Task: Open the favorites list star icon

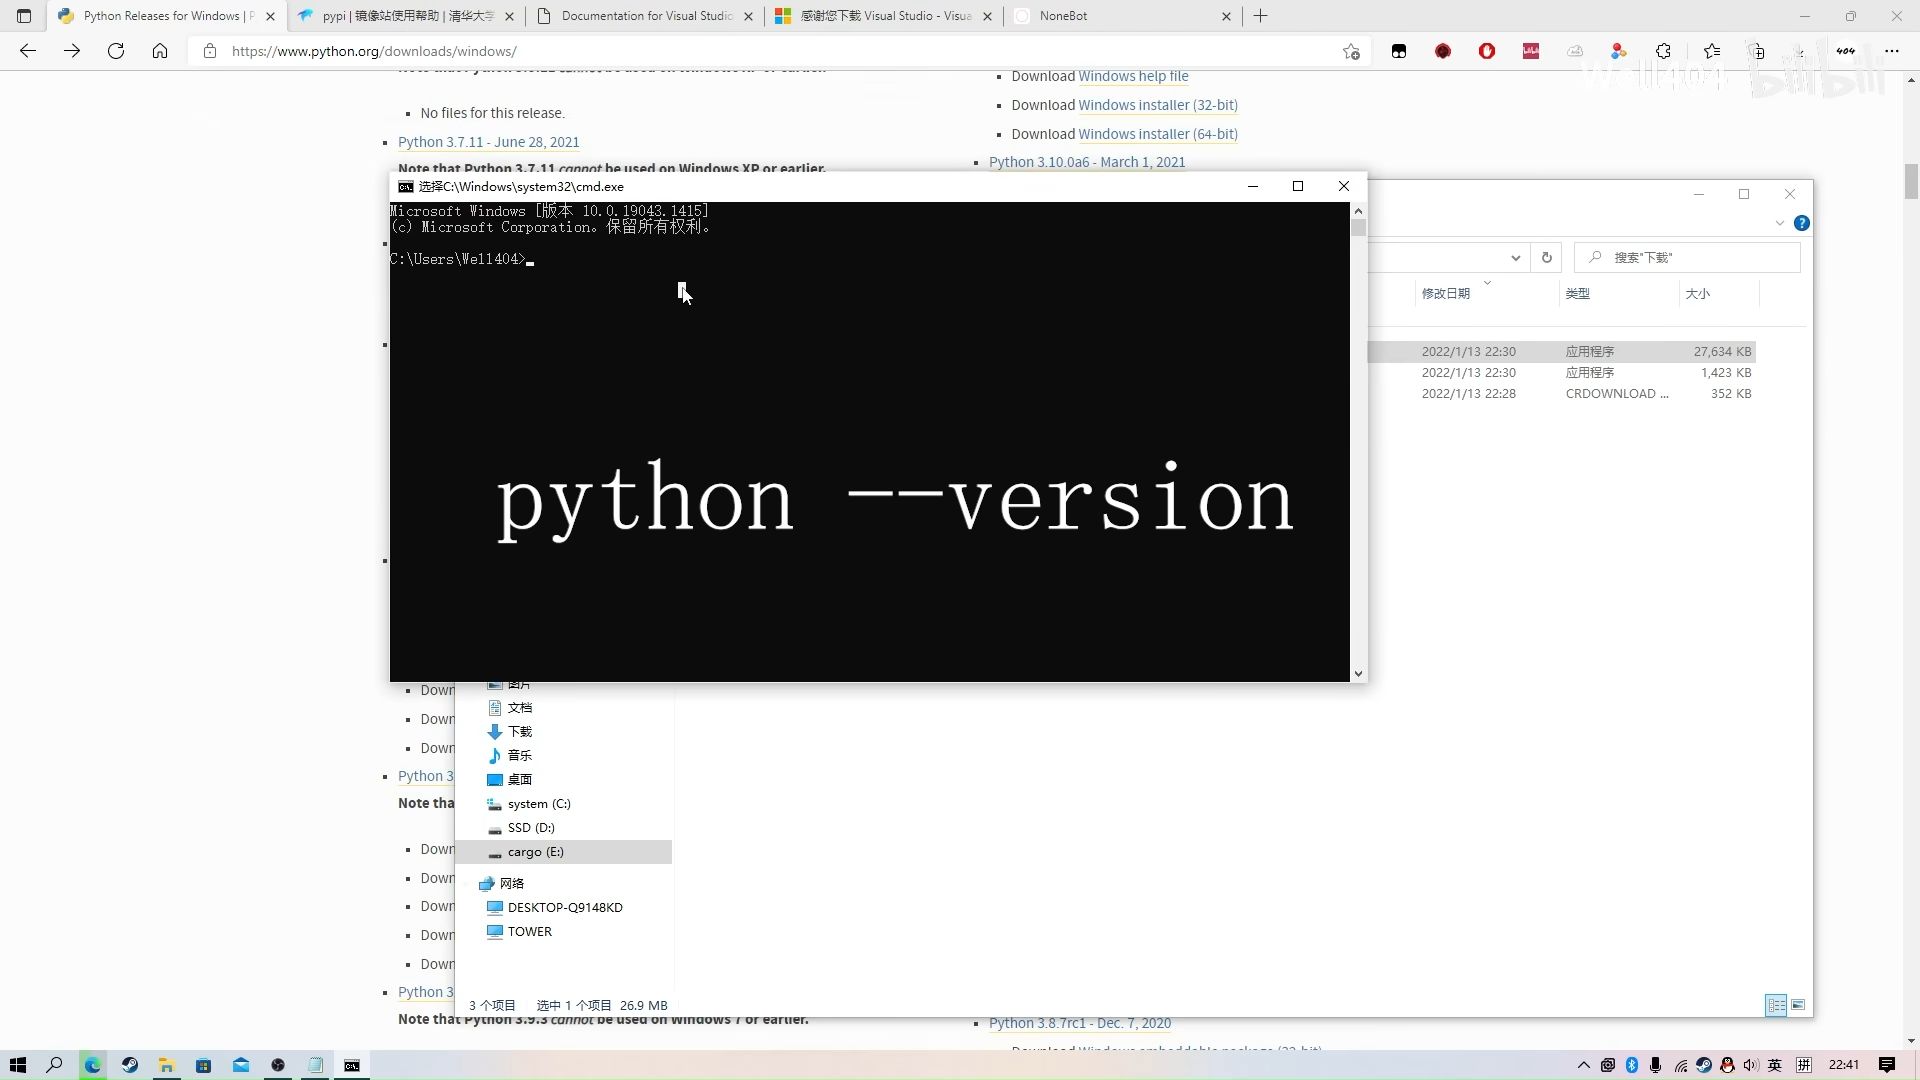Action: [x=1712, y=51]
